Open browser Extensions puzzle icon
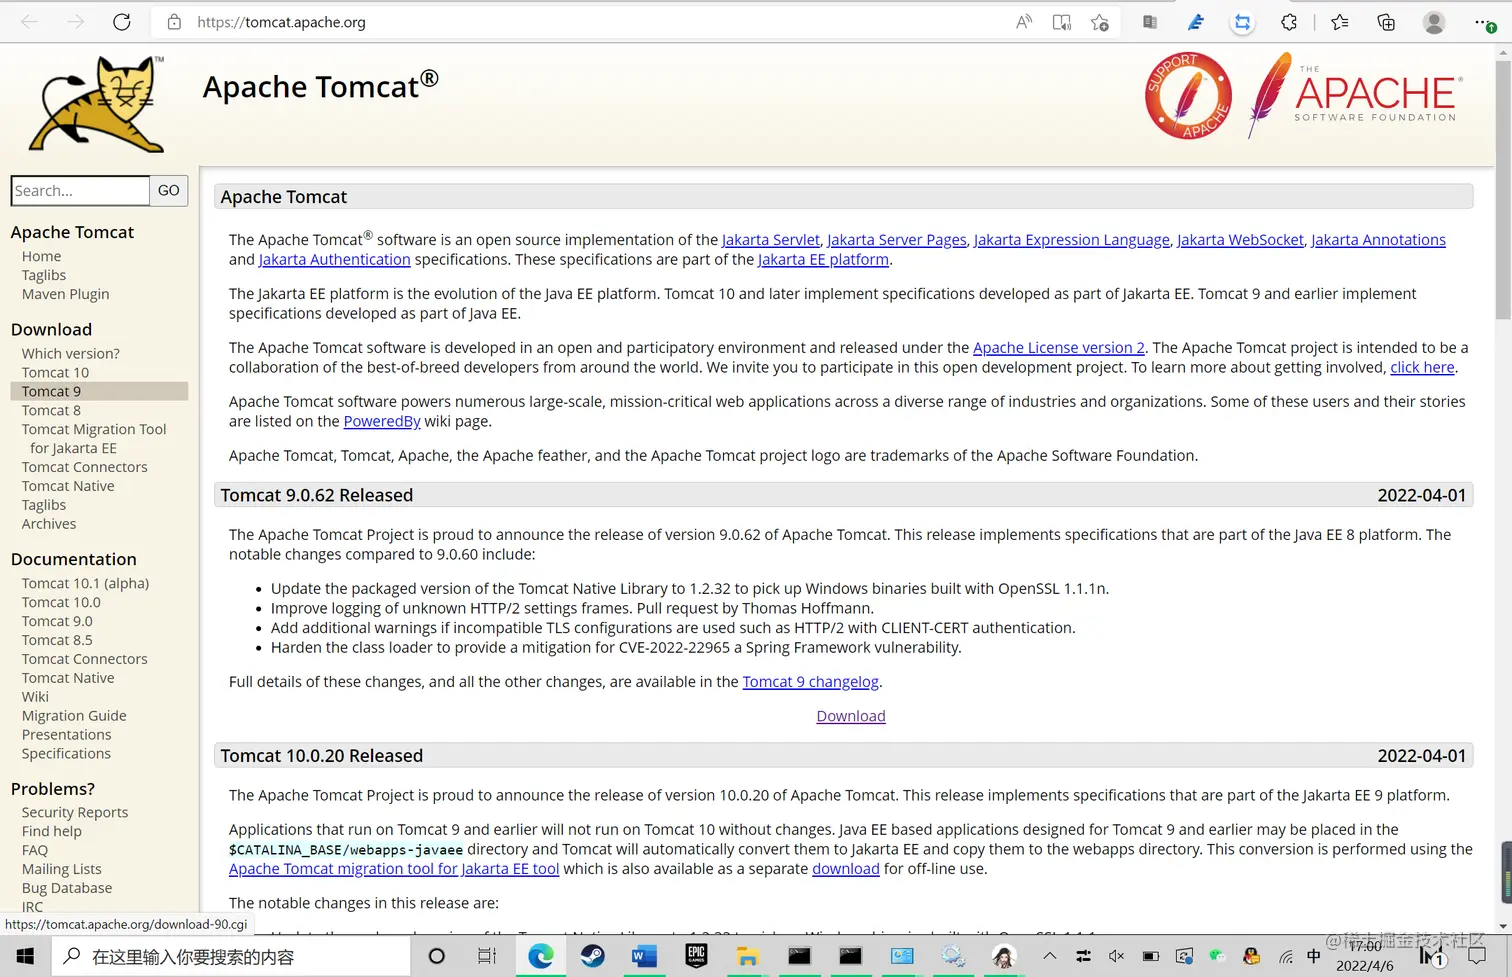This screenshot has height=977, width=1512. (x=1289, y=22)
